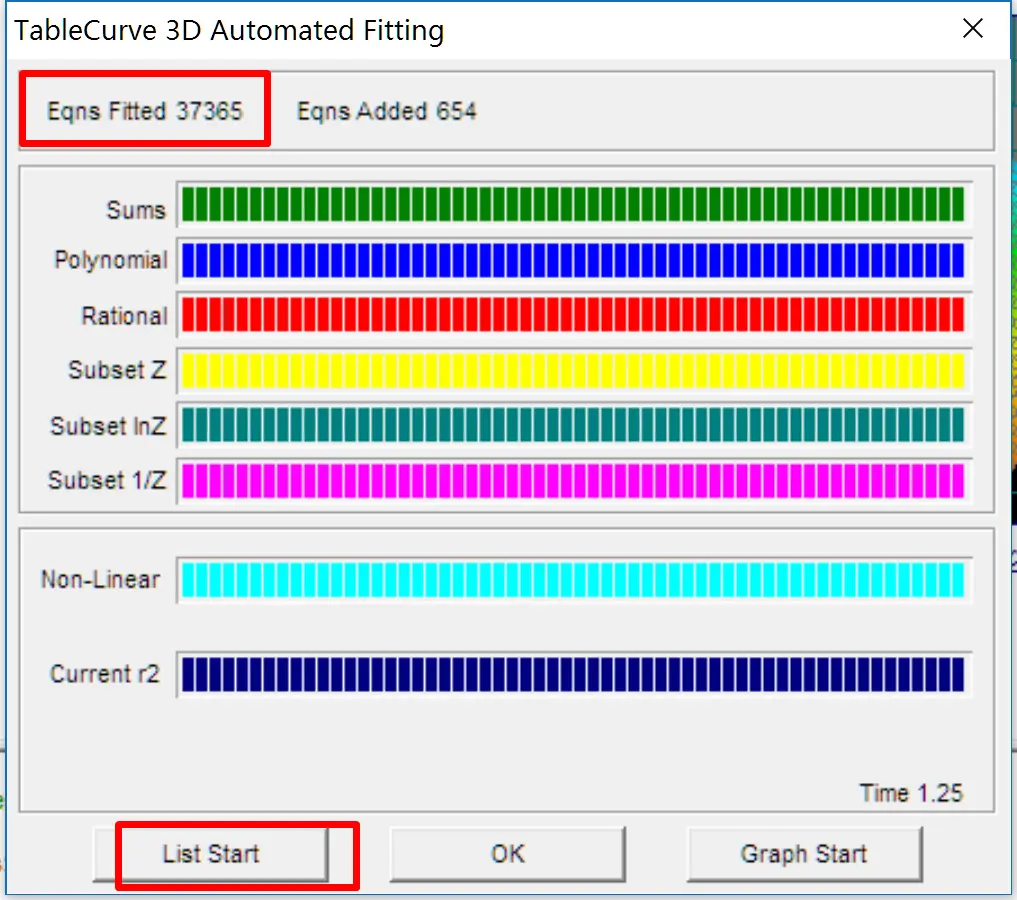This screenshot has width=1017, height=900.
Task: Click the red Rational progress bar
Action: (x=573, y=315)
